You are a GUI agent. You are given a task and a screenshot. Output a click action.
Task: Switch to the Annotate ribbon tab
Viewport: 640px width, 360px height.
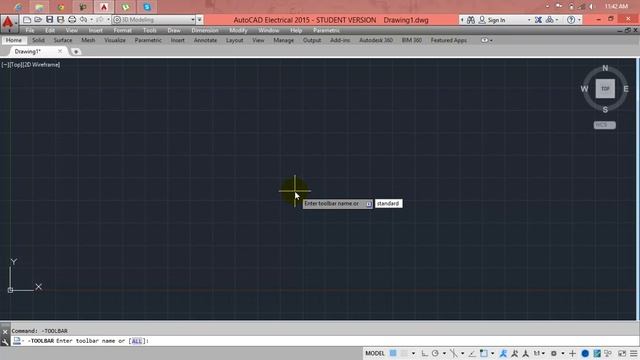[205, 40]
